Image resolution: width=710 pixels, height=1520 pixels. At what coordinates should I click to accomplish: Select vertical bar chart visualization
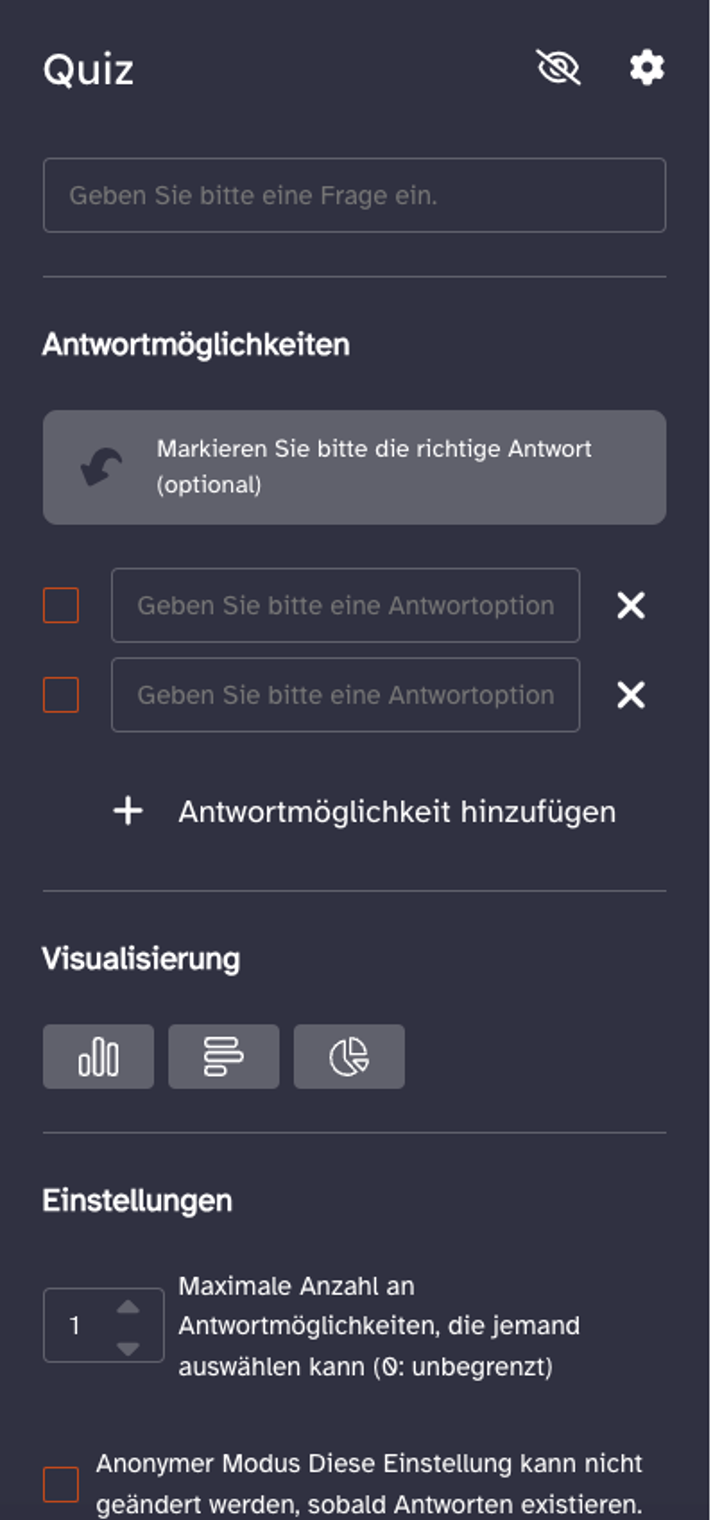tap(98, 1056)
